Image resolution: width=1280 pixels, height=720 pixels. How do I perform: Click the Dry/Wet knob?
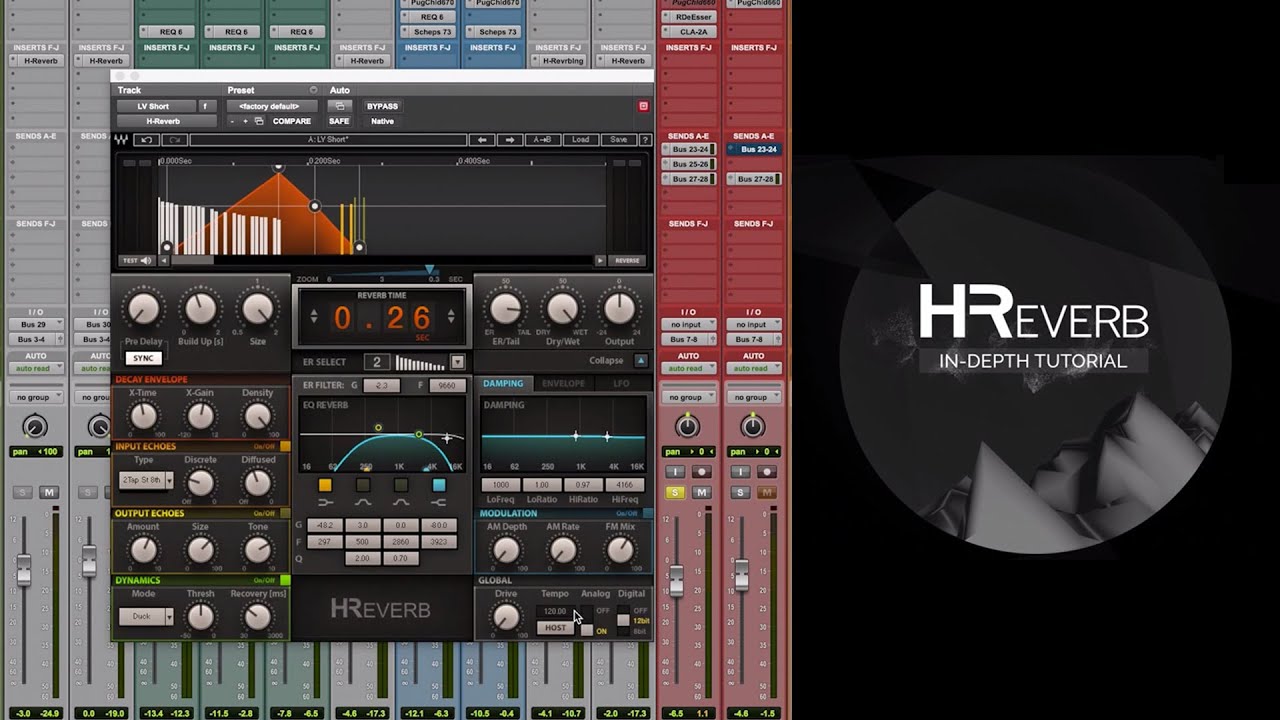562,310
